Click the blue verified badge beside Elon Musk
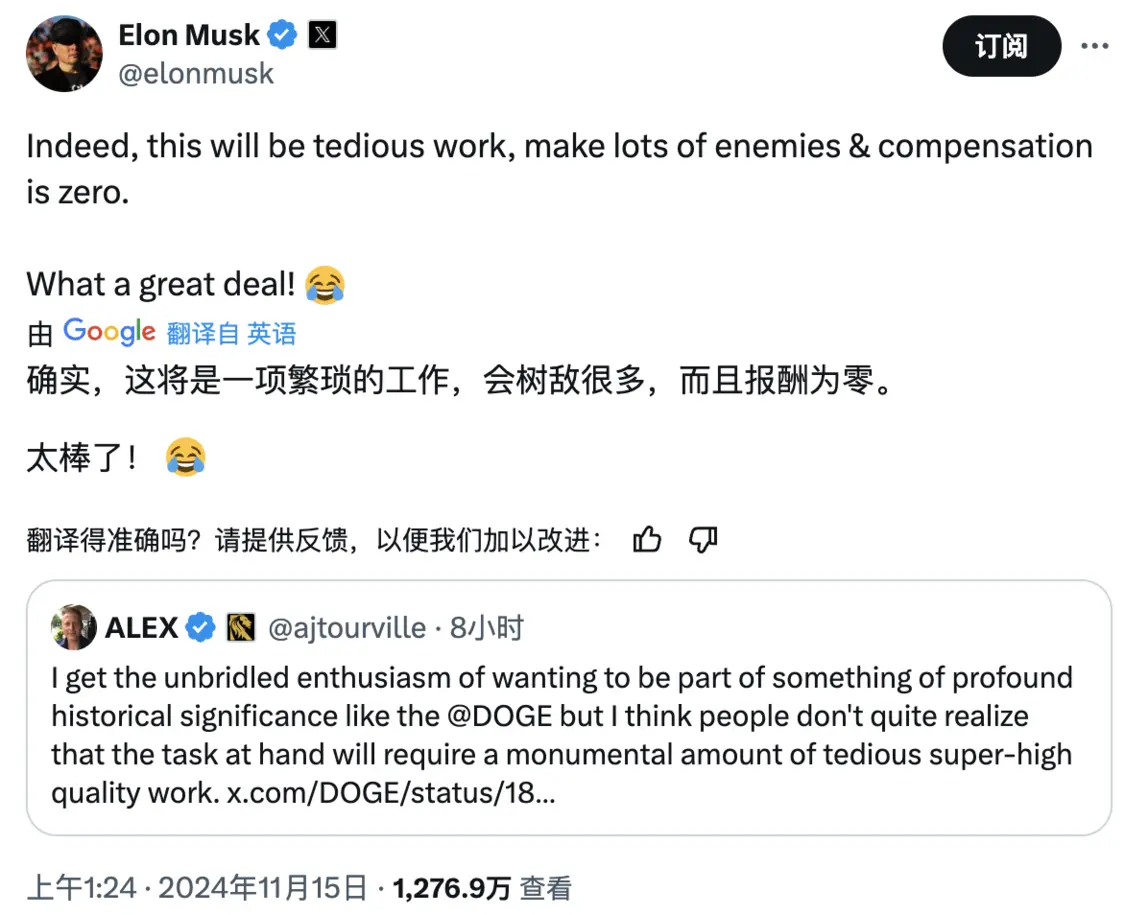The width and height of the screenshot is (1125, 915). tap(282, 34)
